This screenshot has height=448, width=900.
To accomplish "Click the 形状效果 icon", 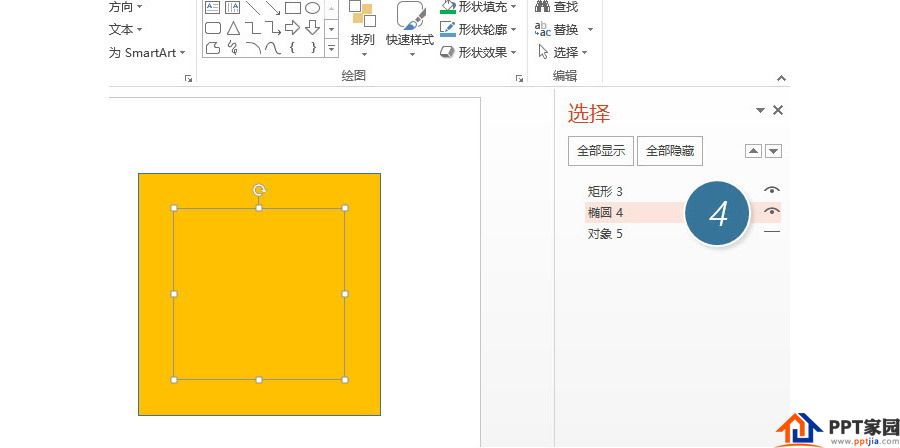I will click(448, 52).
